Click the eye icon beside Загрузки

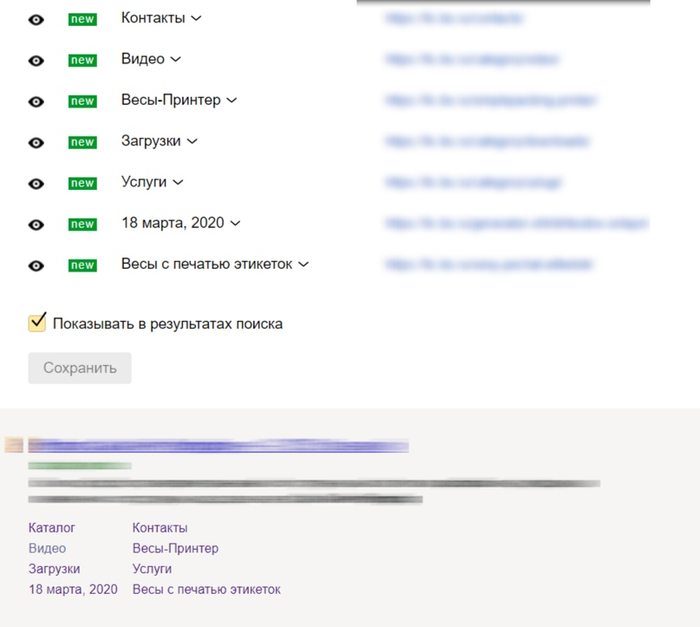[36, 142]
